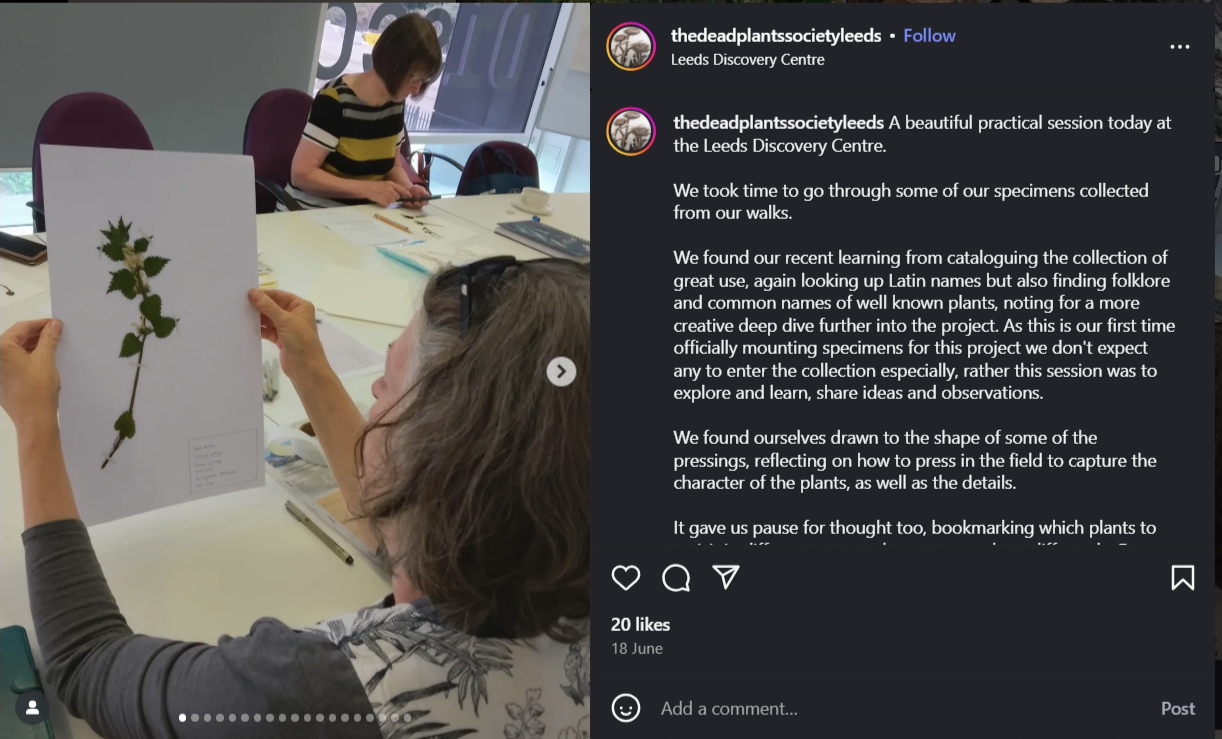Image resolution: width=1222 pixels, height=739 pixels.
Task: Go to next photo with arrow
Action: (561, 371)
